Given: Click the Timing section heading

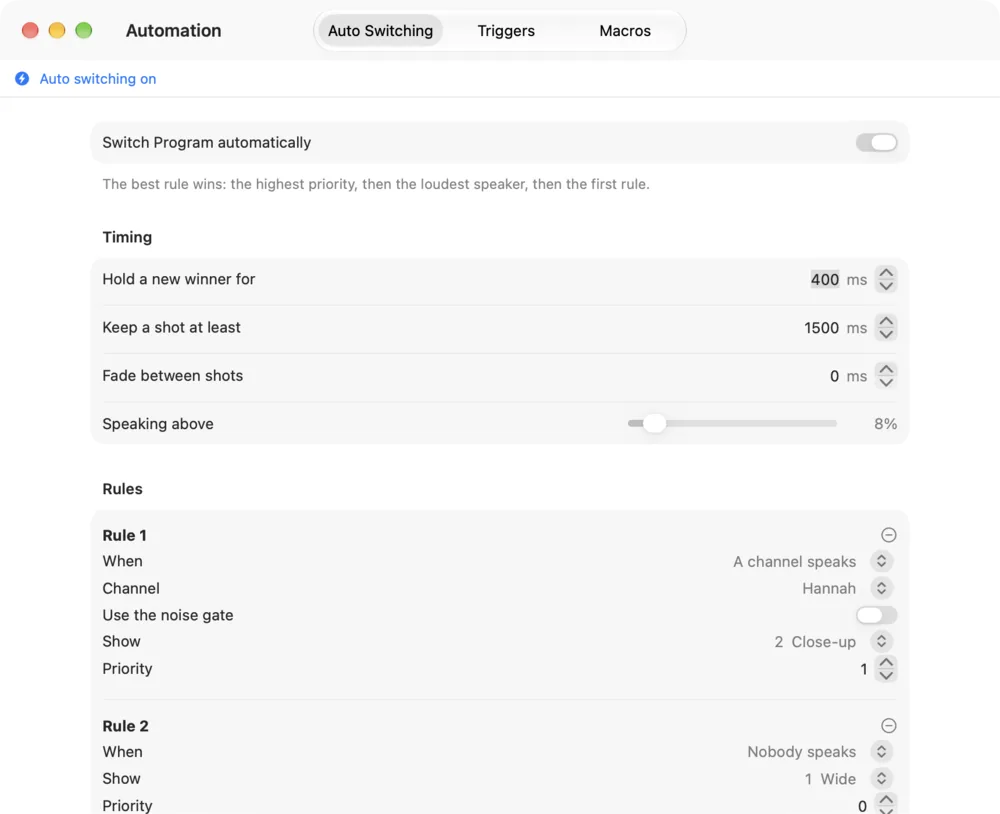Looking at the screenshot, I should click(x=127, y=237).
